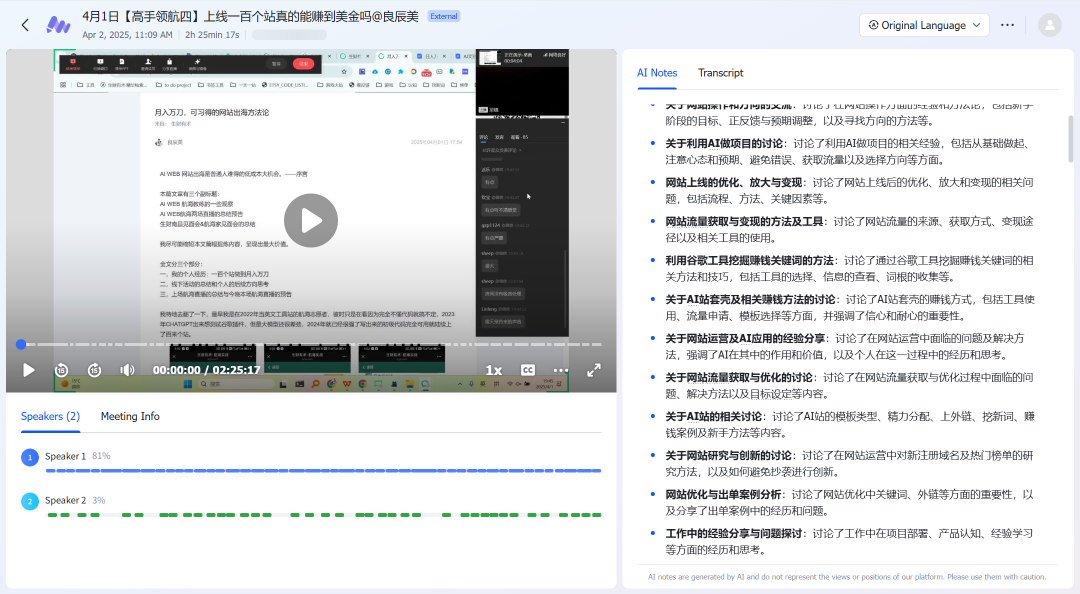1080x594 pixels.
Task: Switch to the AI Notes tab
Action: [656, 72]
